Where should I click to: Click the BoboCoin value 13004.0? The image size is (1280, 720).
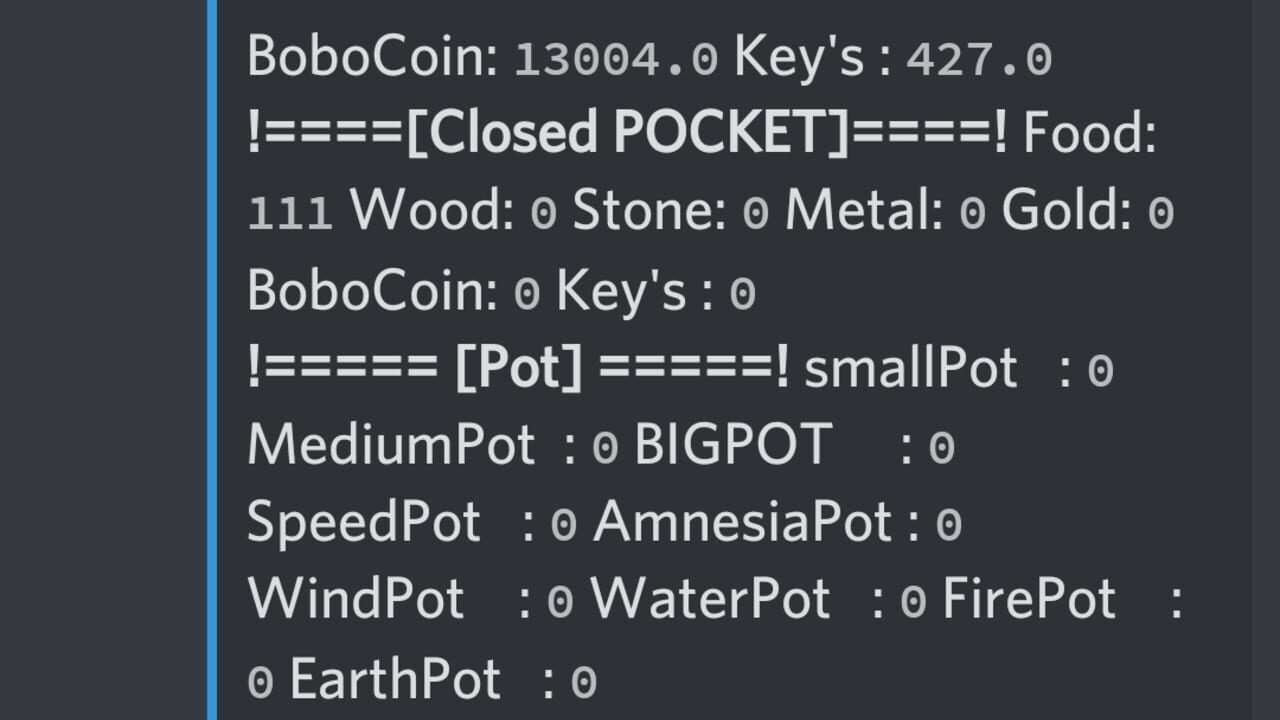pyautogui.click(x=616, y=60)
